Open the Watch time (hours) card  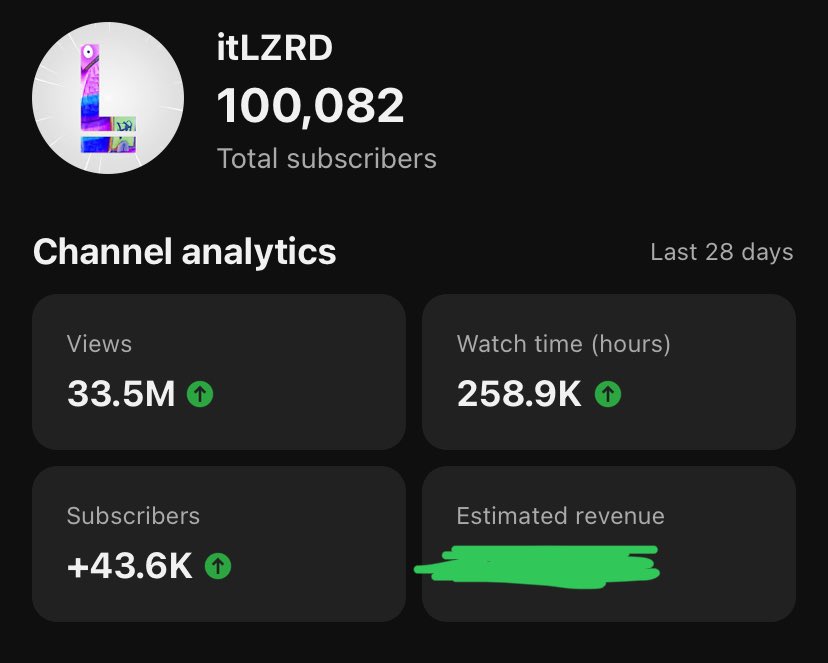click(x=609, y=372)
